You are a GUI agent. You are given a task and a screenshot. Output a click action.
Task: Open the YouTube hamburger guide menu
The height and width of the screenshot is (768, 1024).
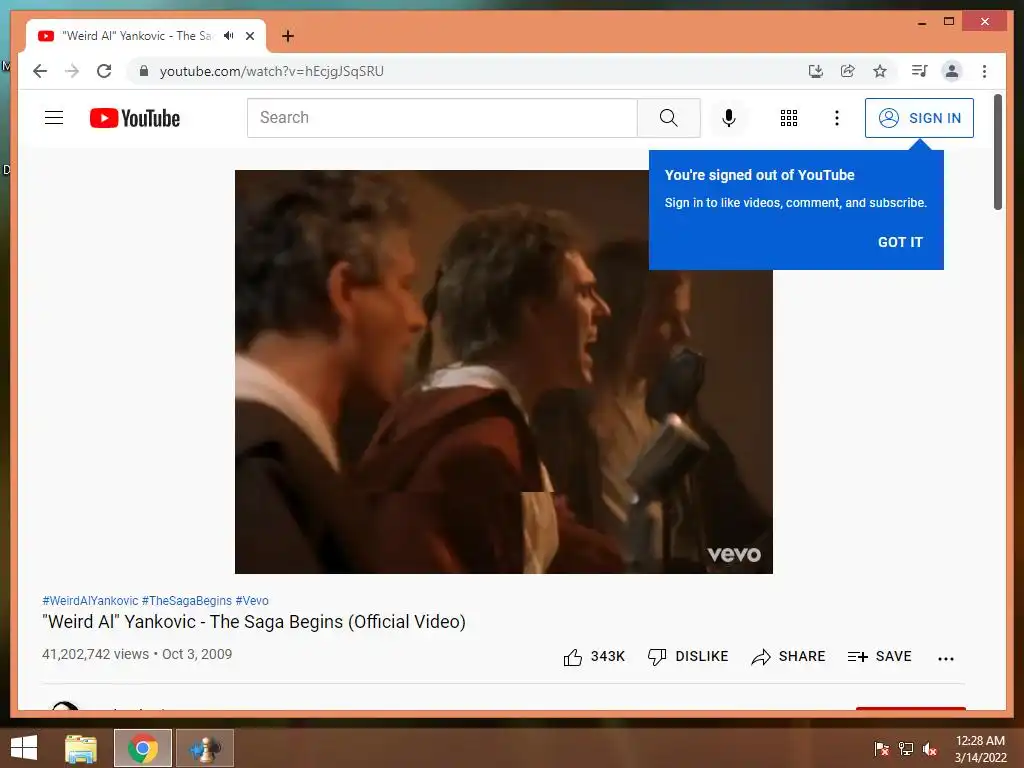tap(54, 118)
